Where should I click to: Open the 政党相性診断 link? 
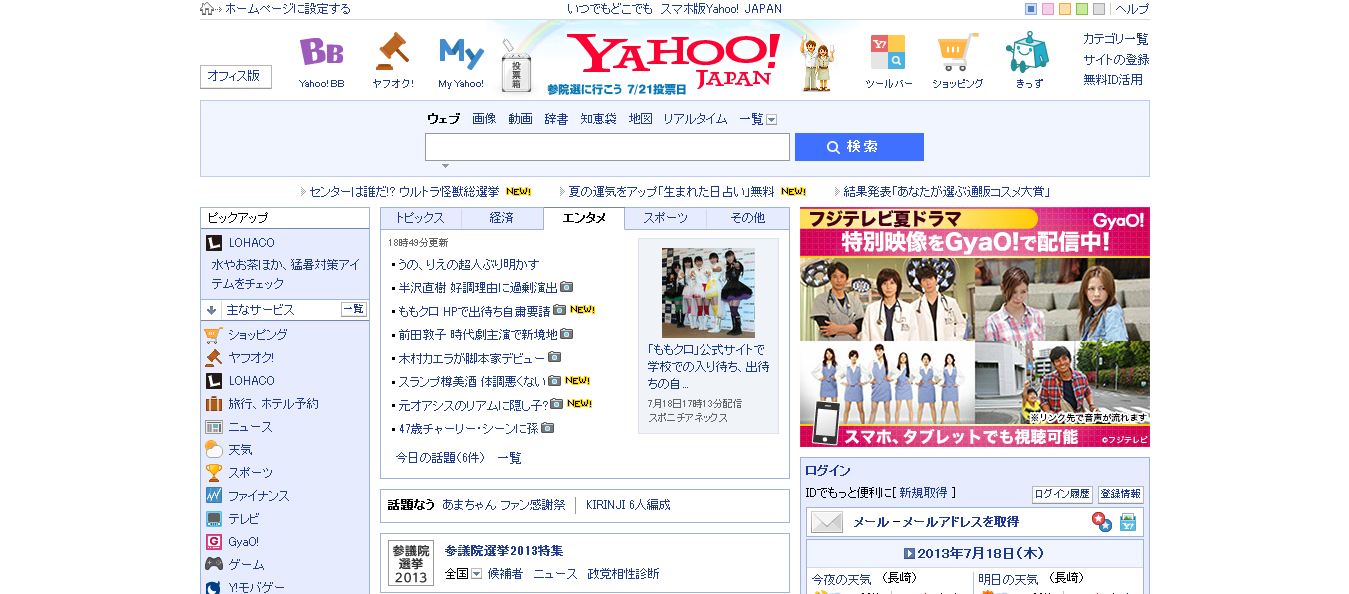(x=624, y=574)
